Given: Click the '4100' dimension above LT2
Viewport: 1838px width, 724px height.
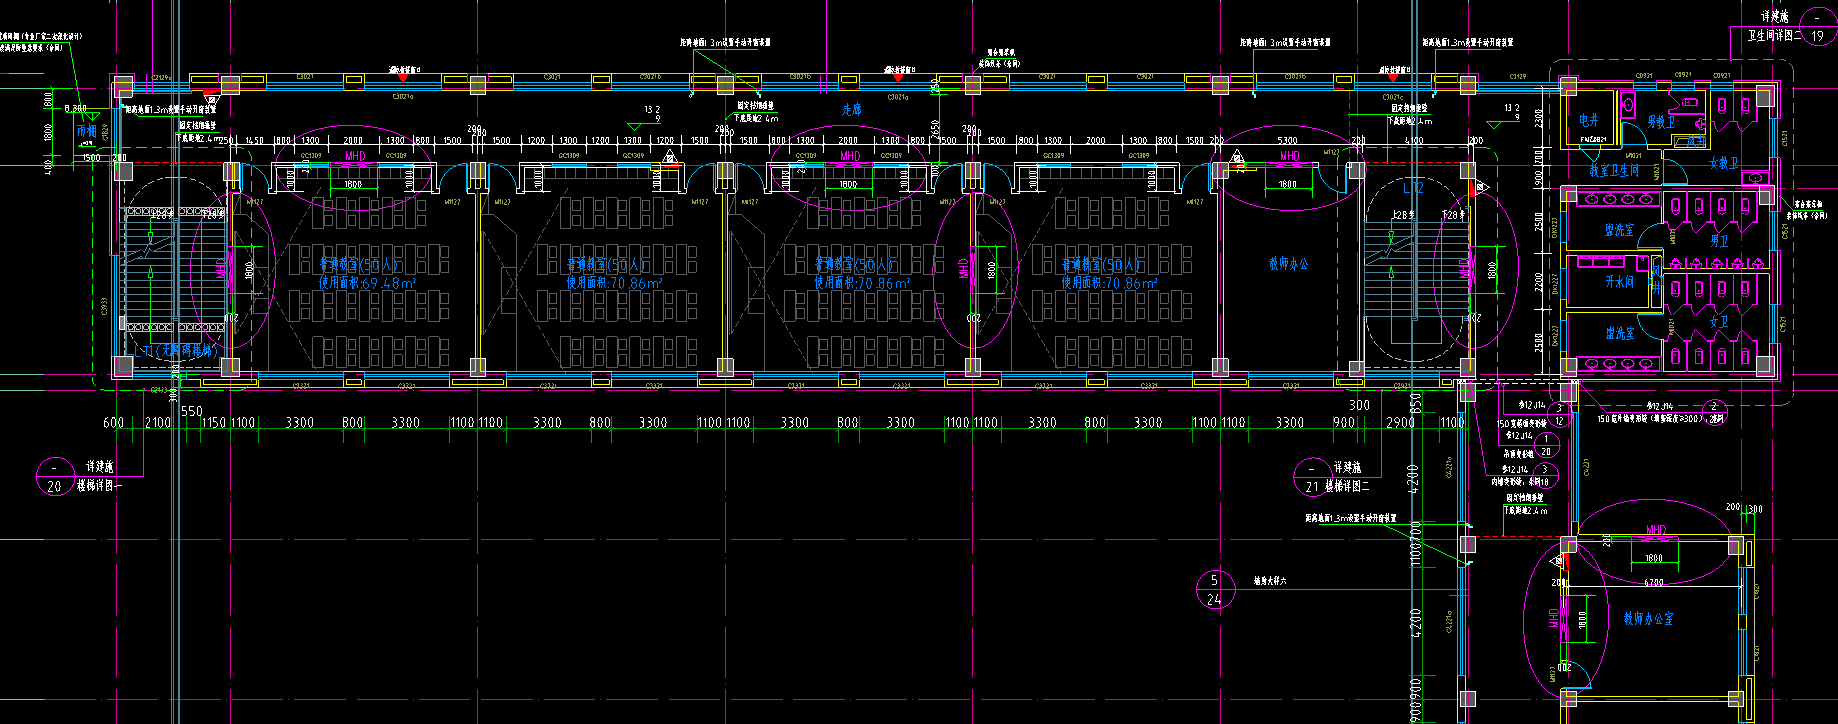Looking at the screenshot, I should [x=1413, y=141].
